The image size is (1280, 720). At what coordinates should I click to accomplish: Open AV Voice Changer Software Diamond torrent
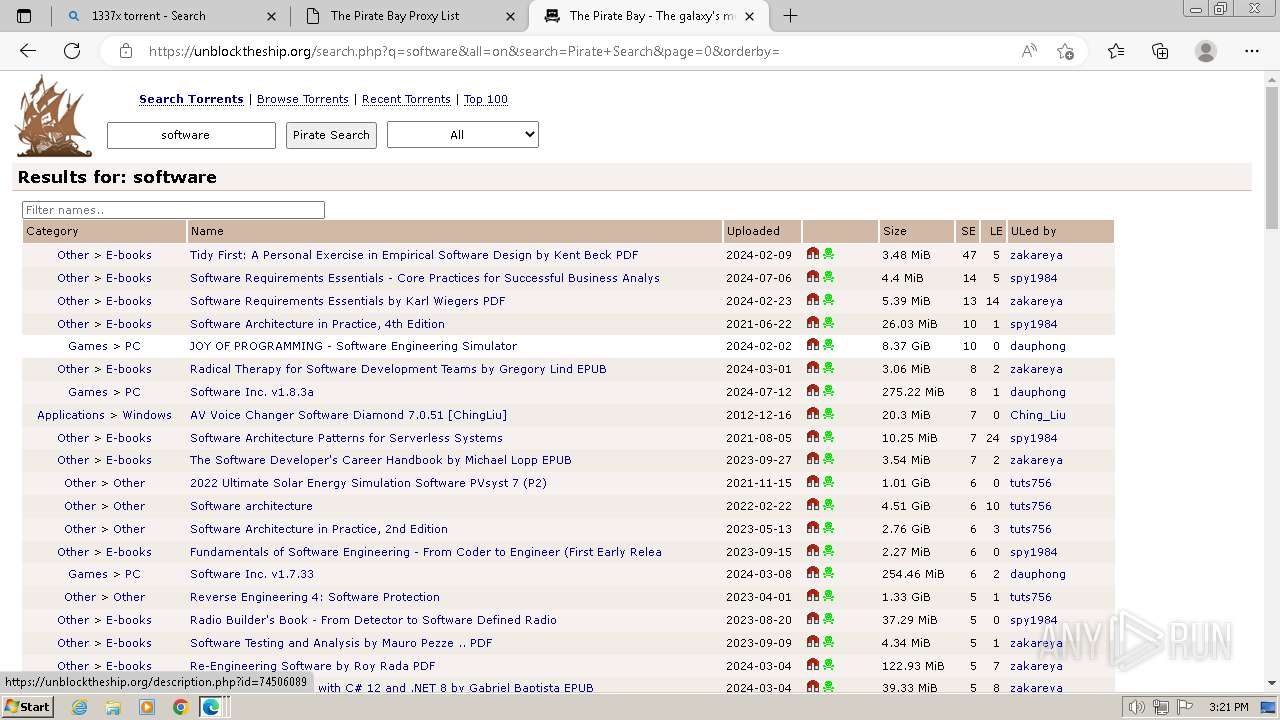348,415
